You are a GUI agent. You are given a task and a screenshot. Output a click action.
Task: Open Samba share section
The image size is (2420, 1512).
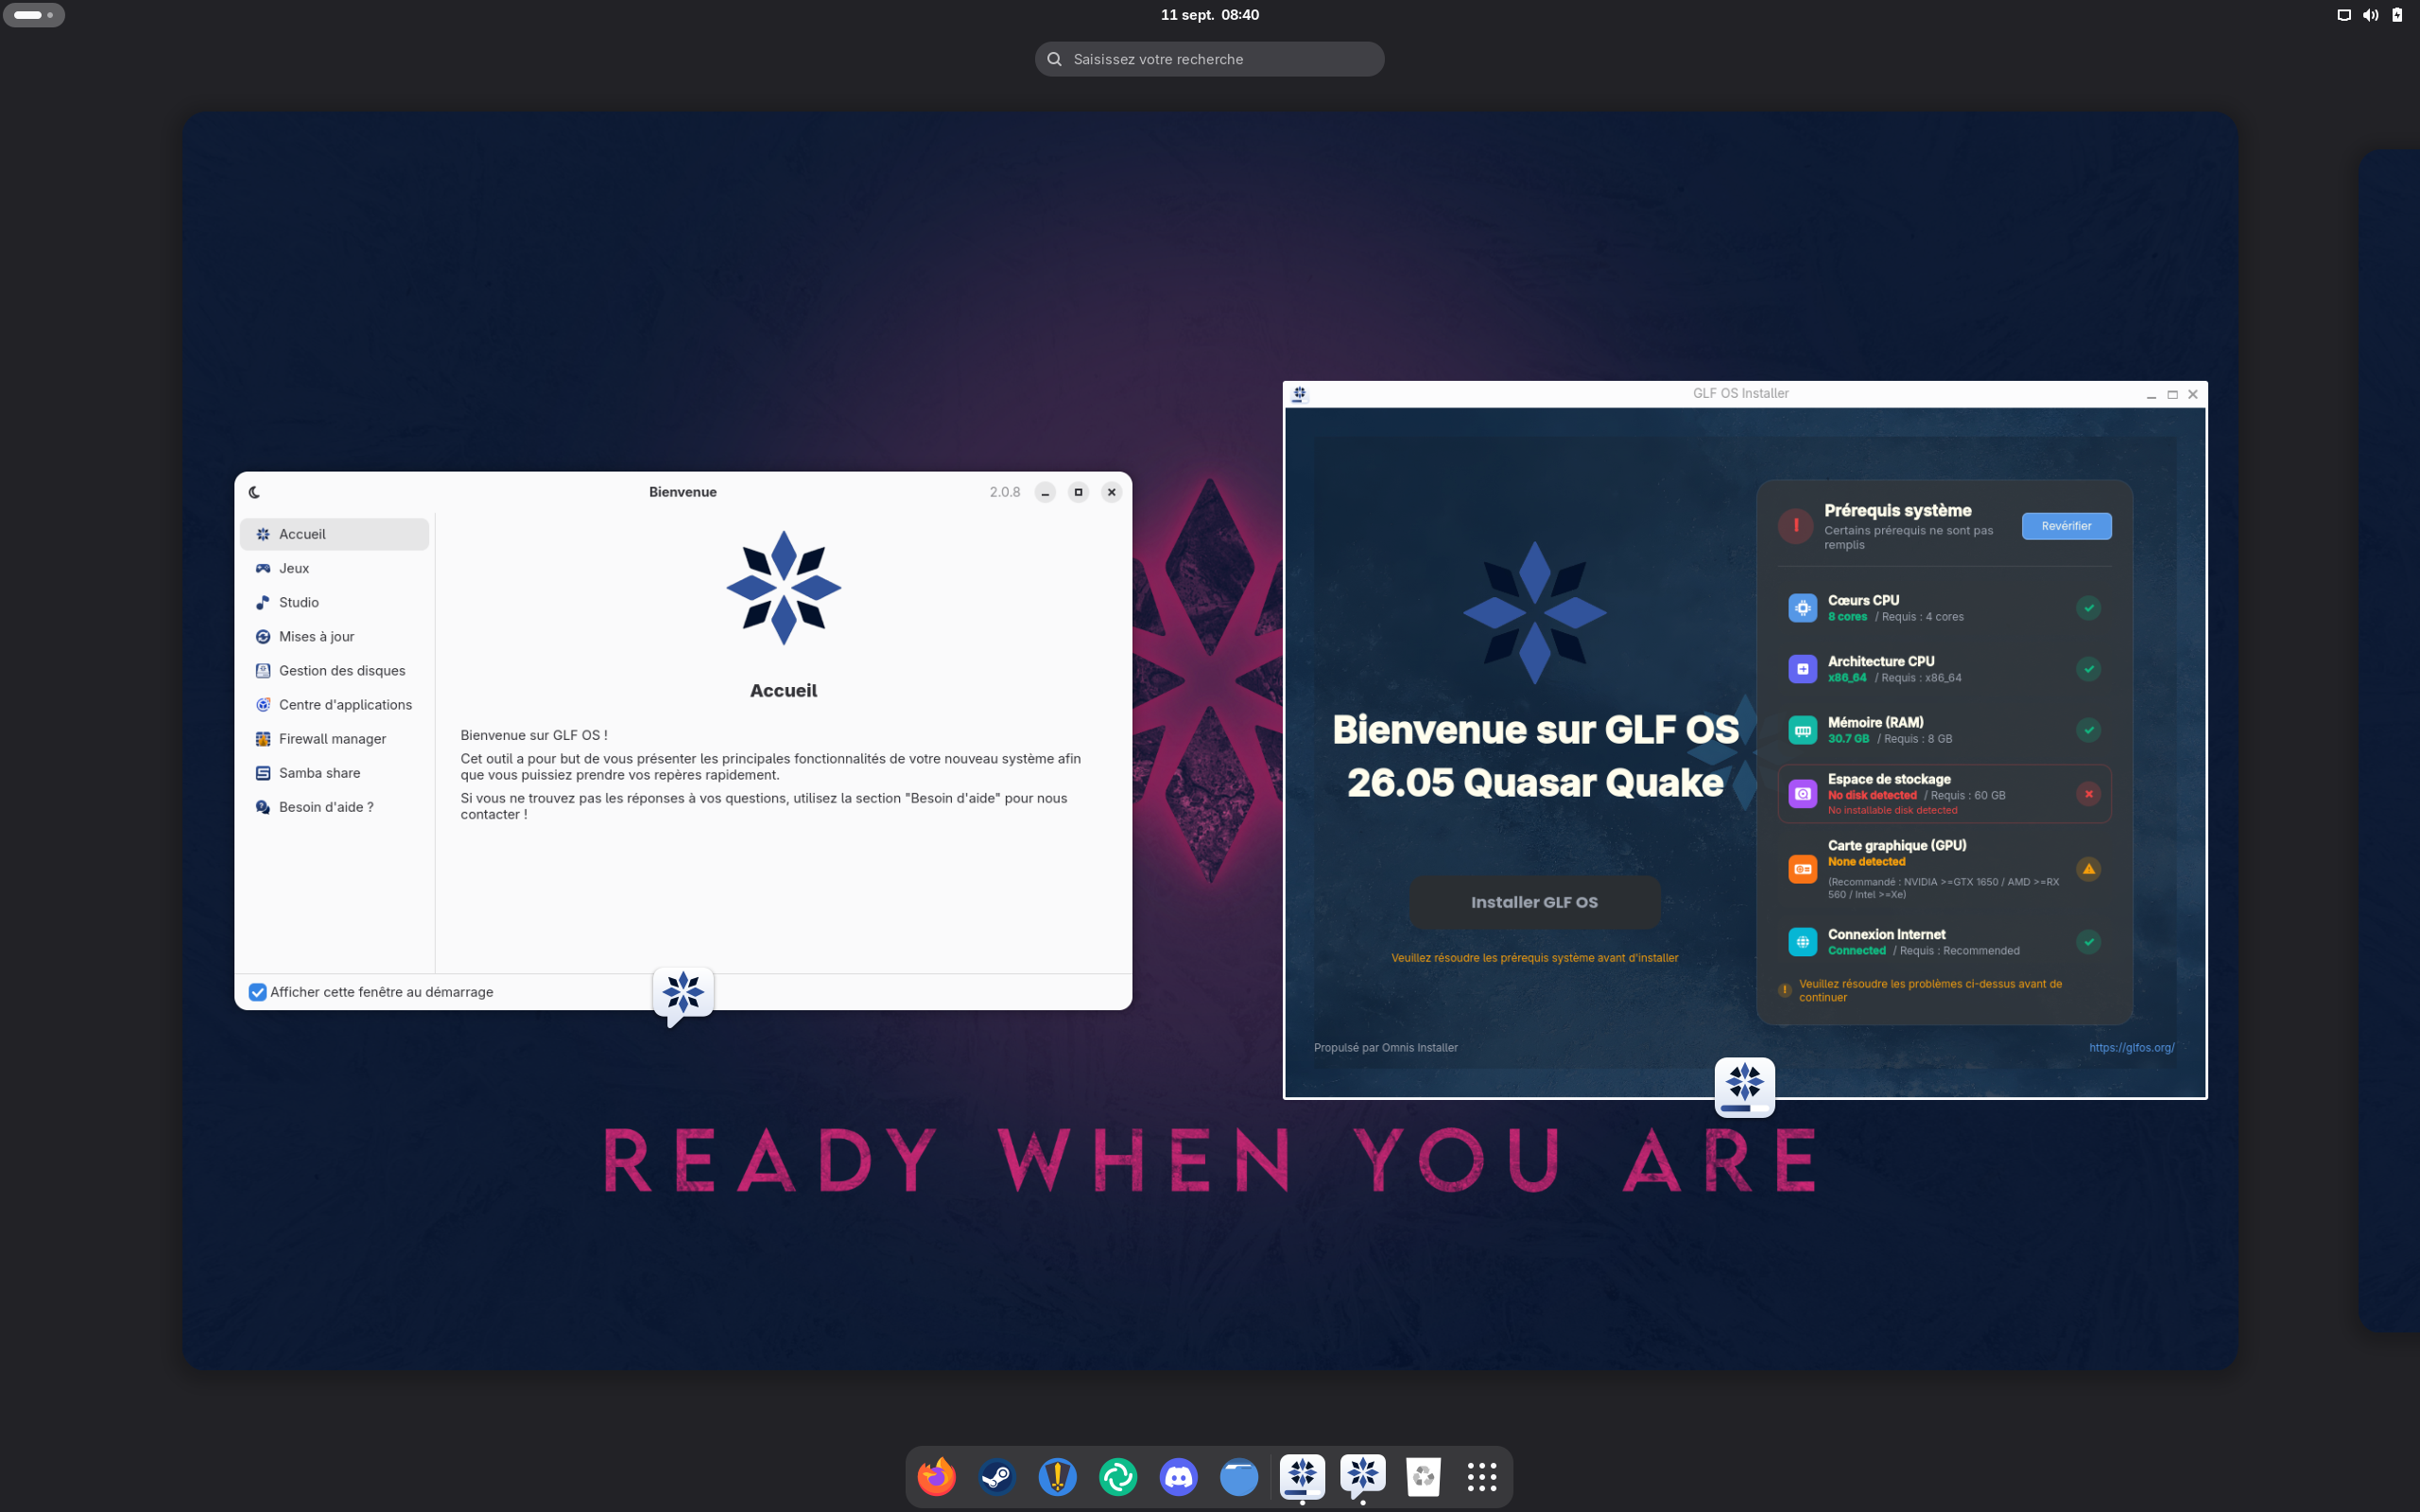334,772
